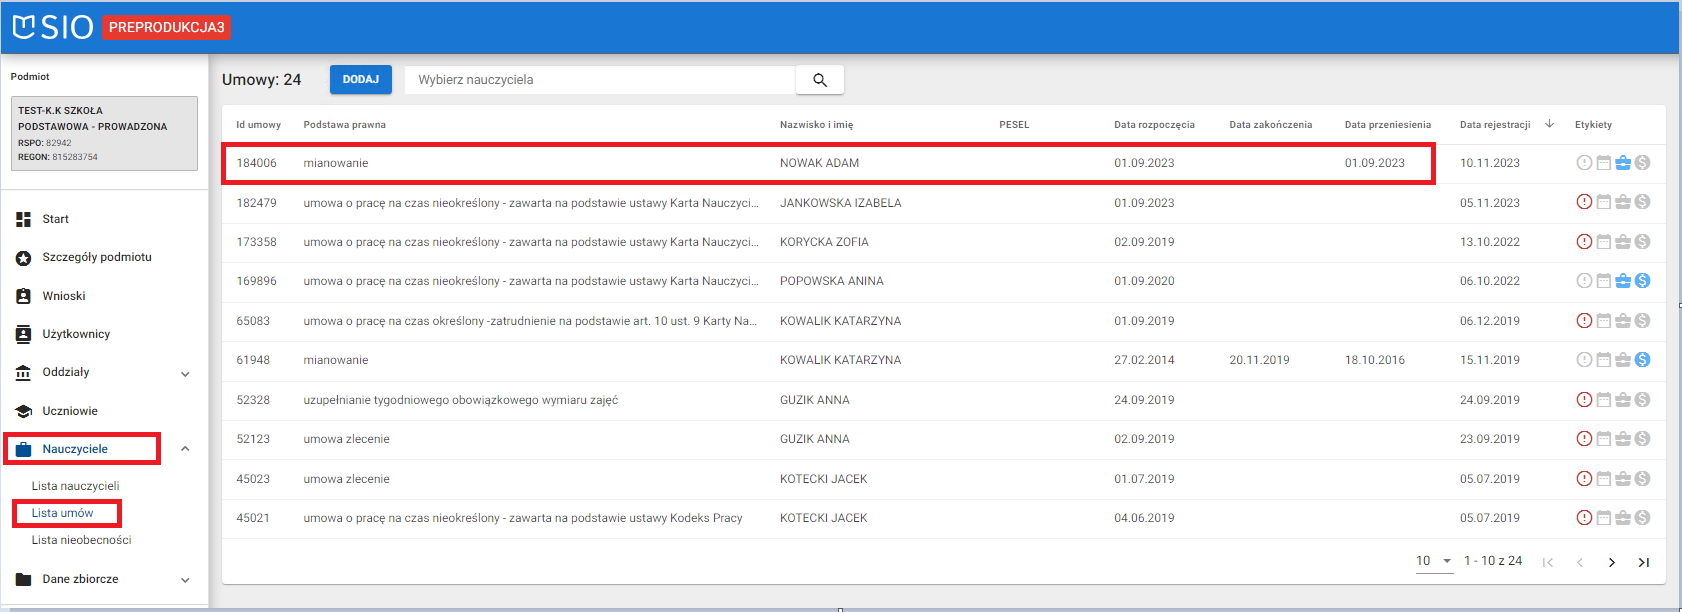Click blue dollar icon in contract 61948 row
Screen dimensions: 1682x612
(x=1642, y=360)
